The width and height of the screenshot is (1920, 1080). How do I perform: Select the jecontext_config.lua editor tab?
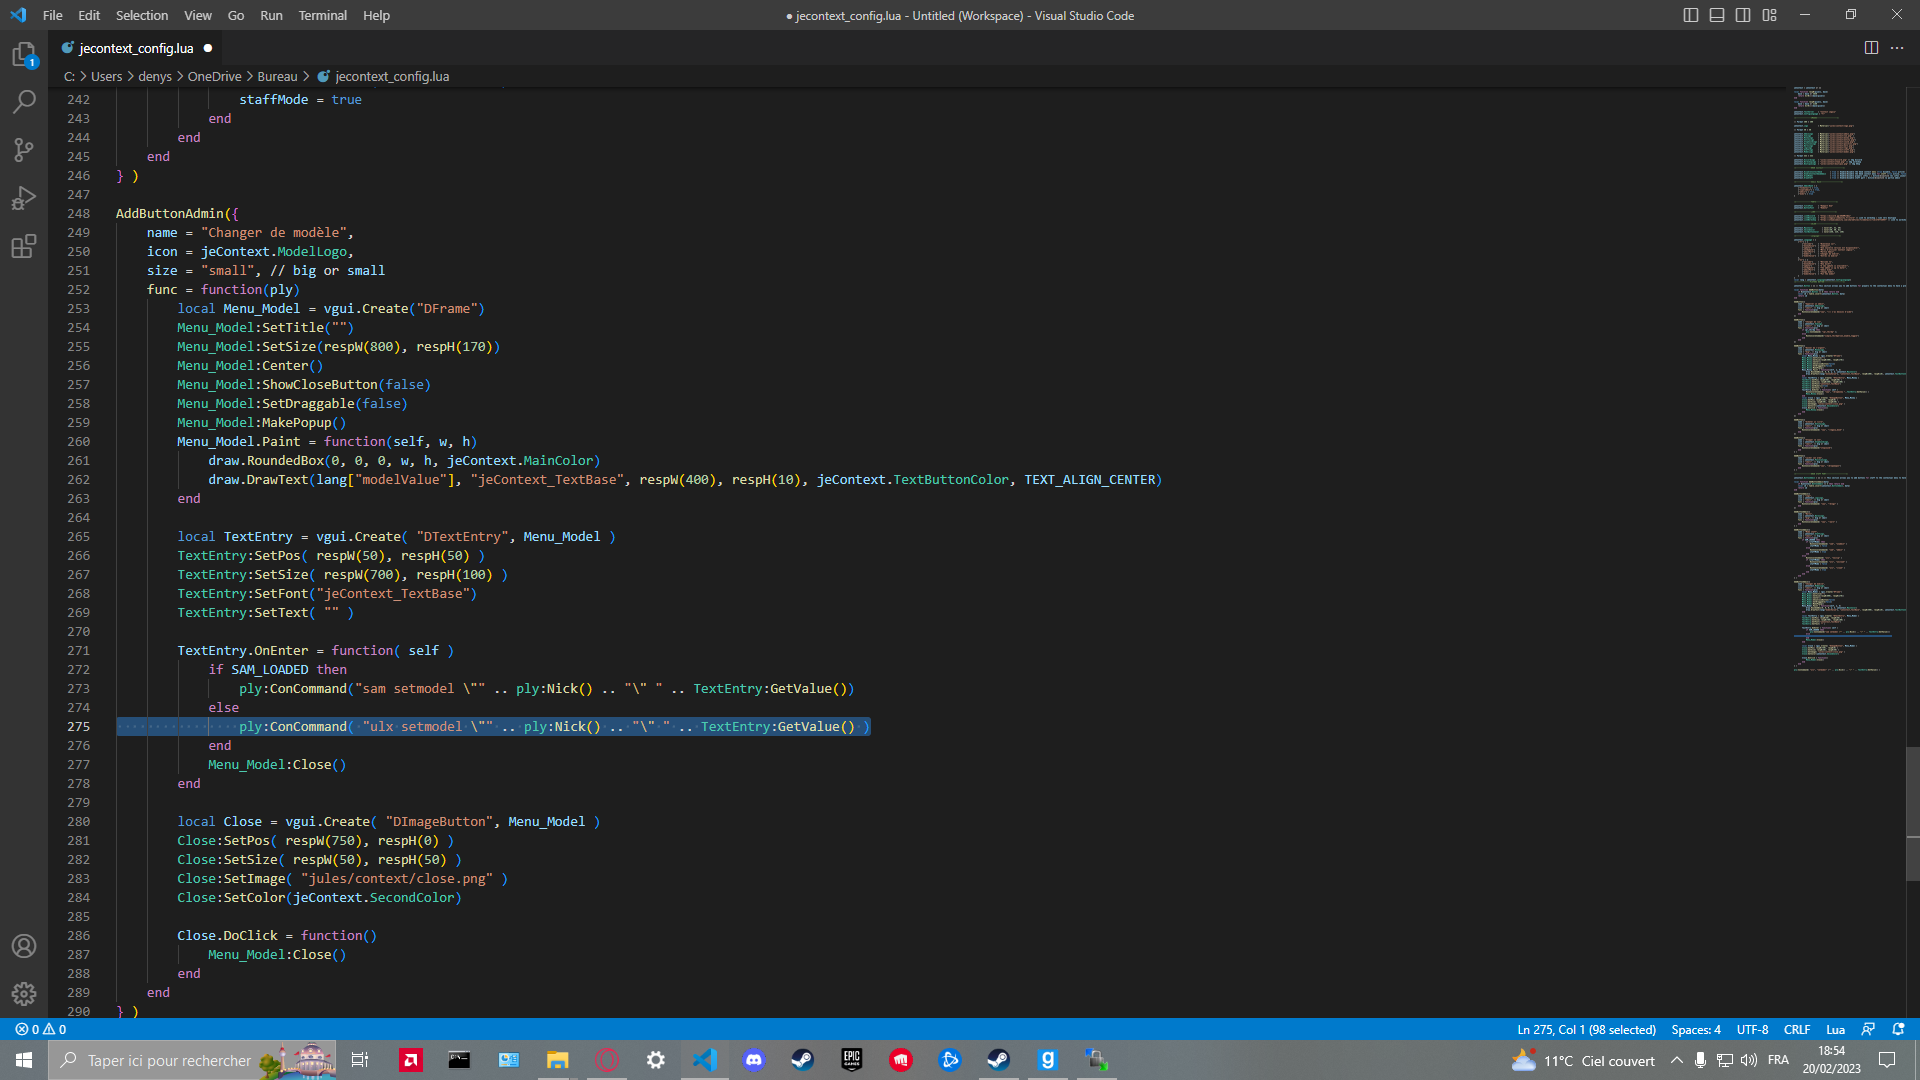coord(136,48)
